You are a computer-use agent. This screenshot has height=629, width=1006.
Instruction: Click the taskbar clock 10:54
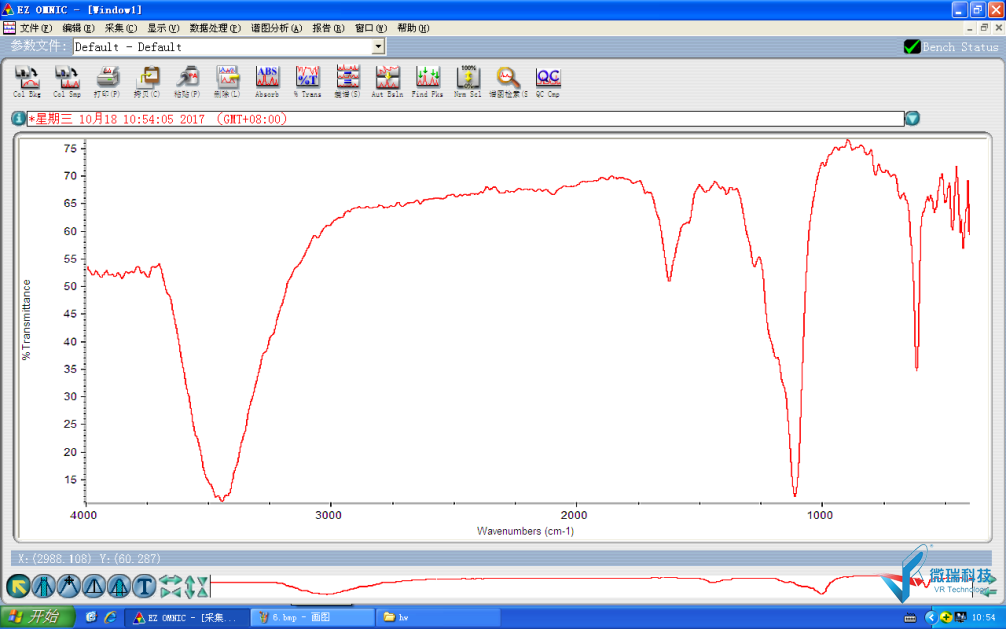point(984,617)
